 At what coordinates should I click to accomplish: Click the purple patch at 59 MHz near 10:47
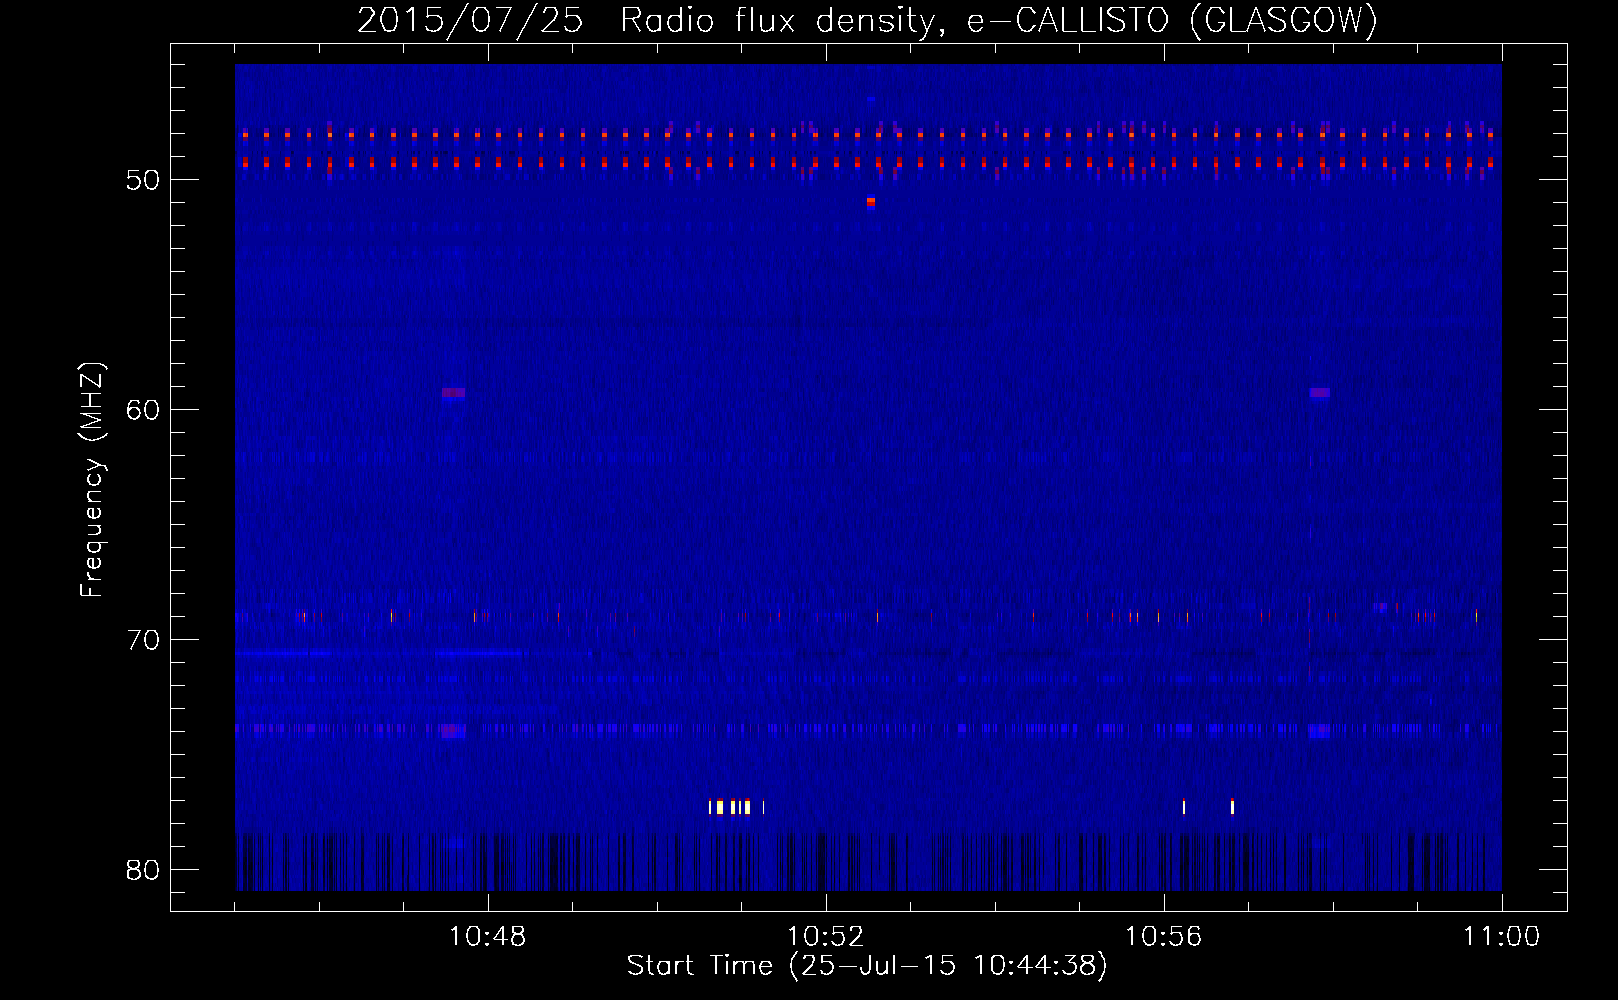point(454,393)
